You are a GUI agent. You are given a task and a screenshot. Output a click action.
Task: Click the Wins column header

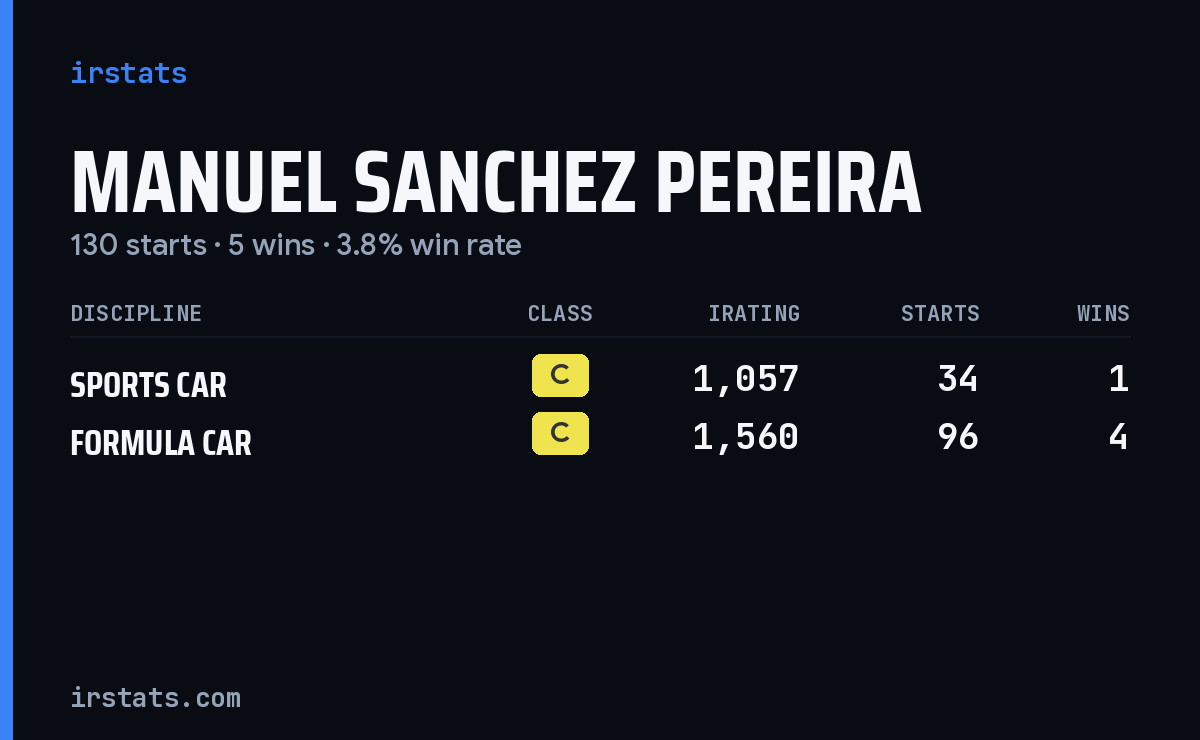[1103, 313]
